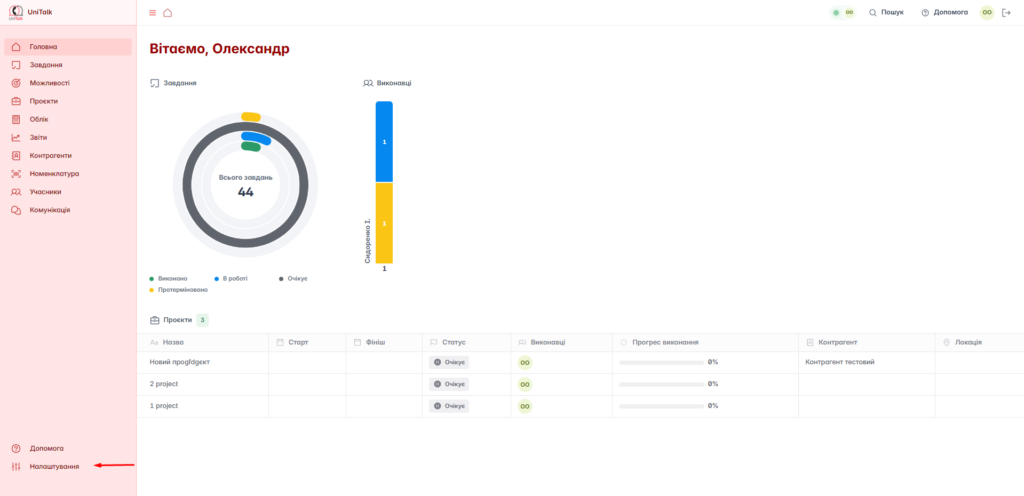Click the UniTalk logo

16,12
